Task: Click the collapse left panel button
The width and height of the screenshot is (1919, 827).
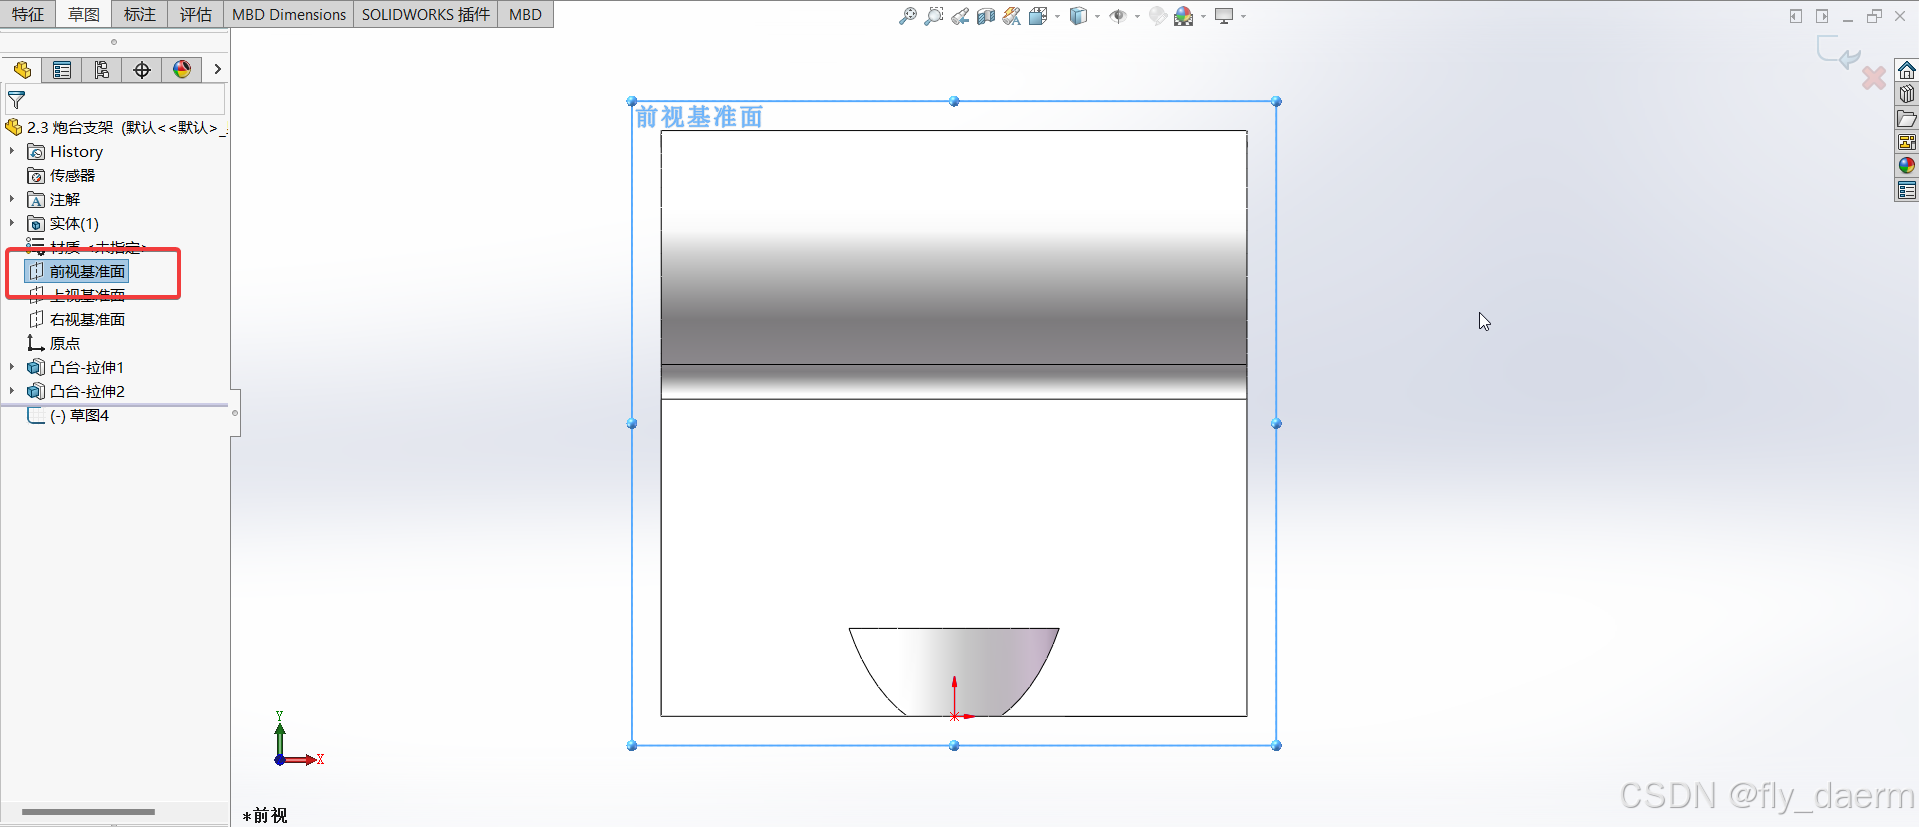Action: (1796, 16)
